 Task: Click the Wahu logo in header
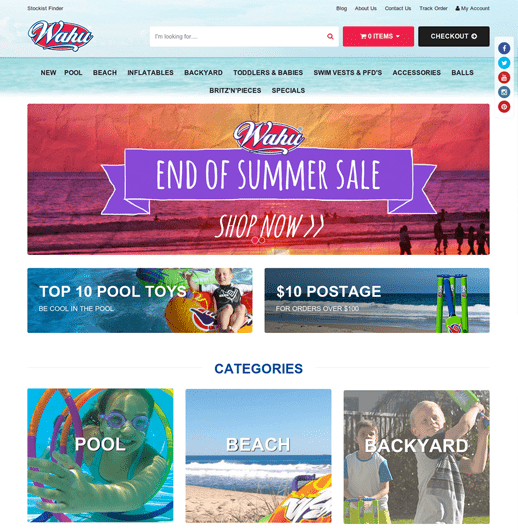tap(60, 36)
